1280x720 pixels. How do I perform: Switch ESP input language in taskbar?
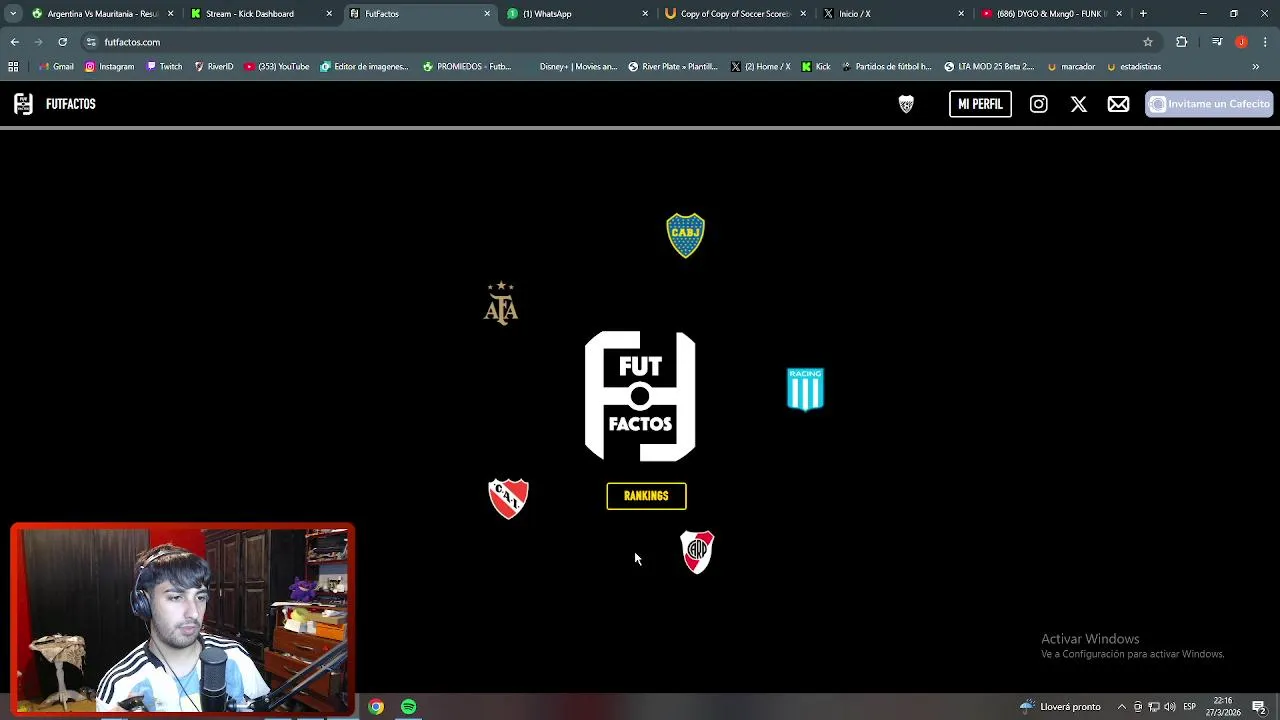(1190, 707)
